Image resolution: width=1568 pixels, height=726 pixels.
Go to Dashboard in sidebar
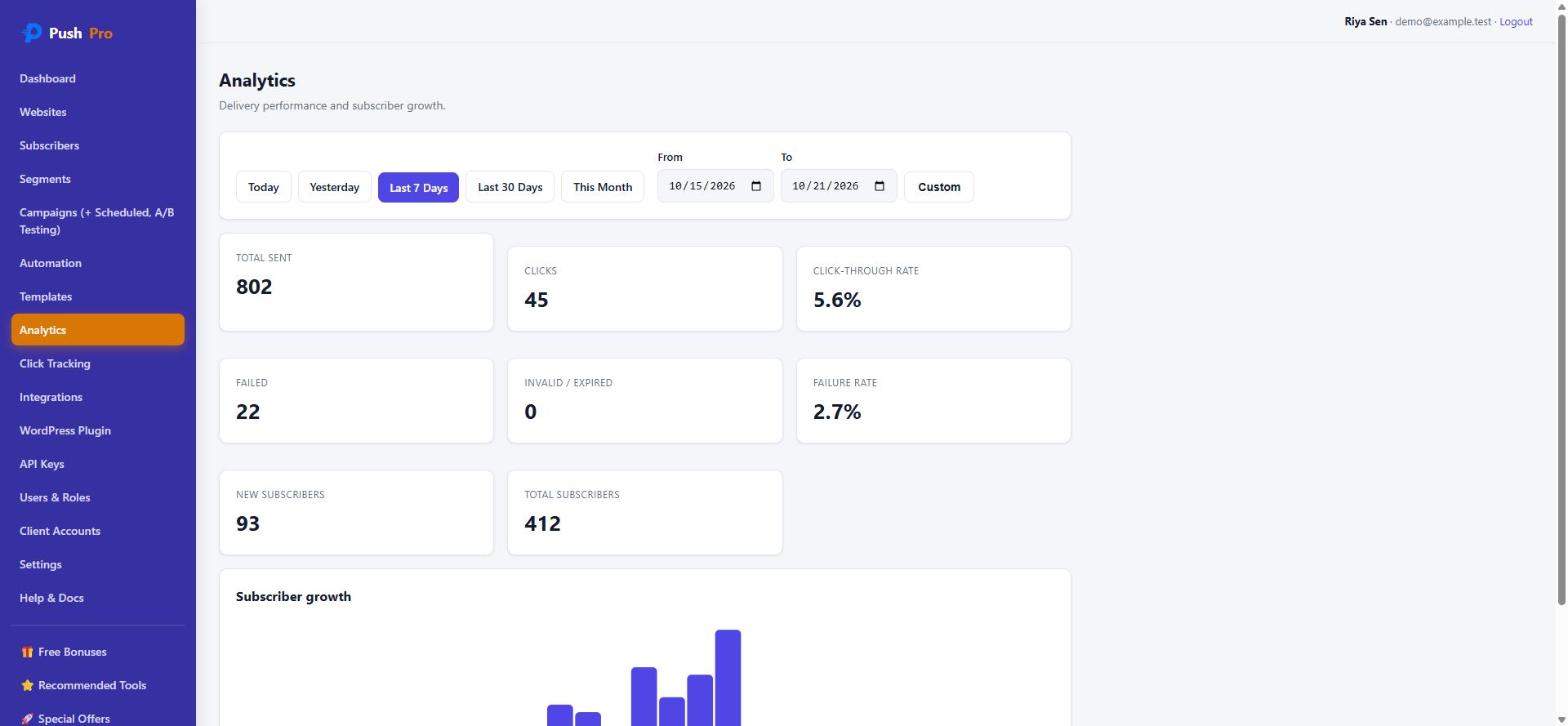coord(97,79)
